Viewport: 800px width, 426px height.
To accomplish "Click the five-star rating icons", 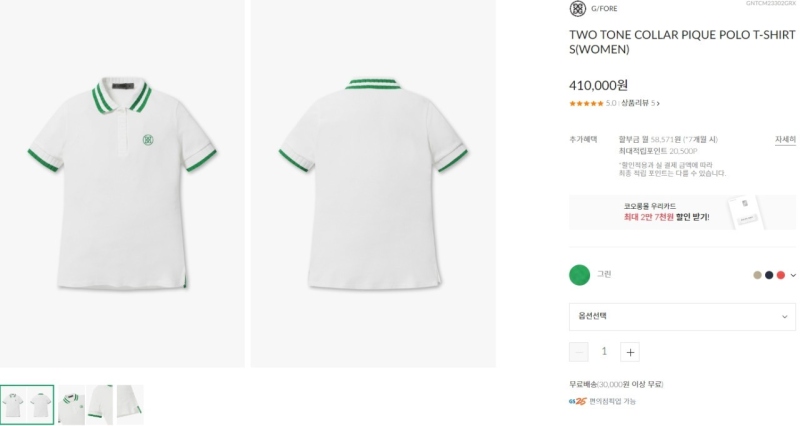I will 586,103.
